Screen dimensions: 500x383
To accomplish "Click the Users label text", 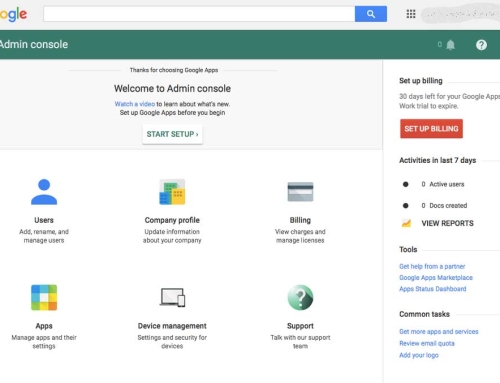I will (44, 220).
